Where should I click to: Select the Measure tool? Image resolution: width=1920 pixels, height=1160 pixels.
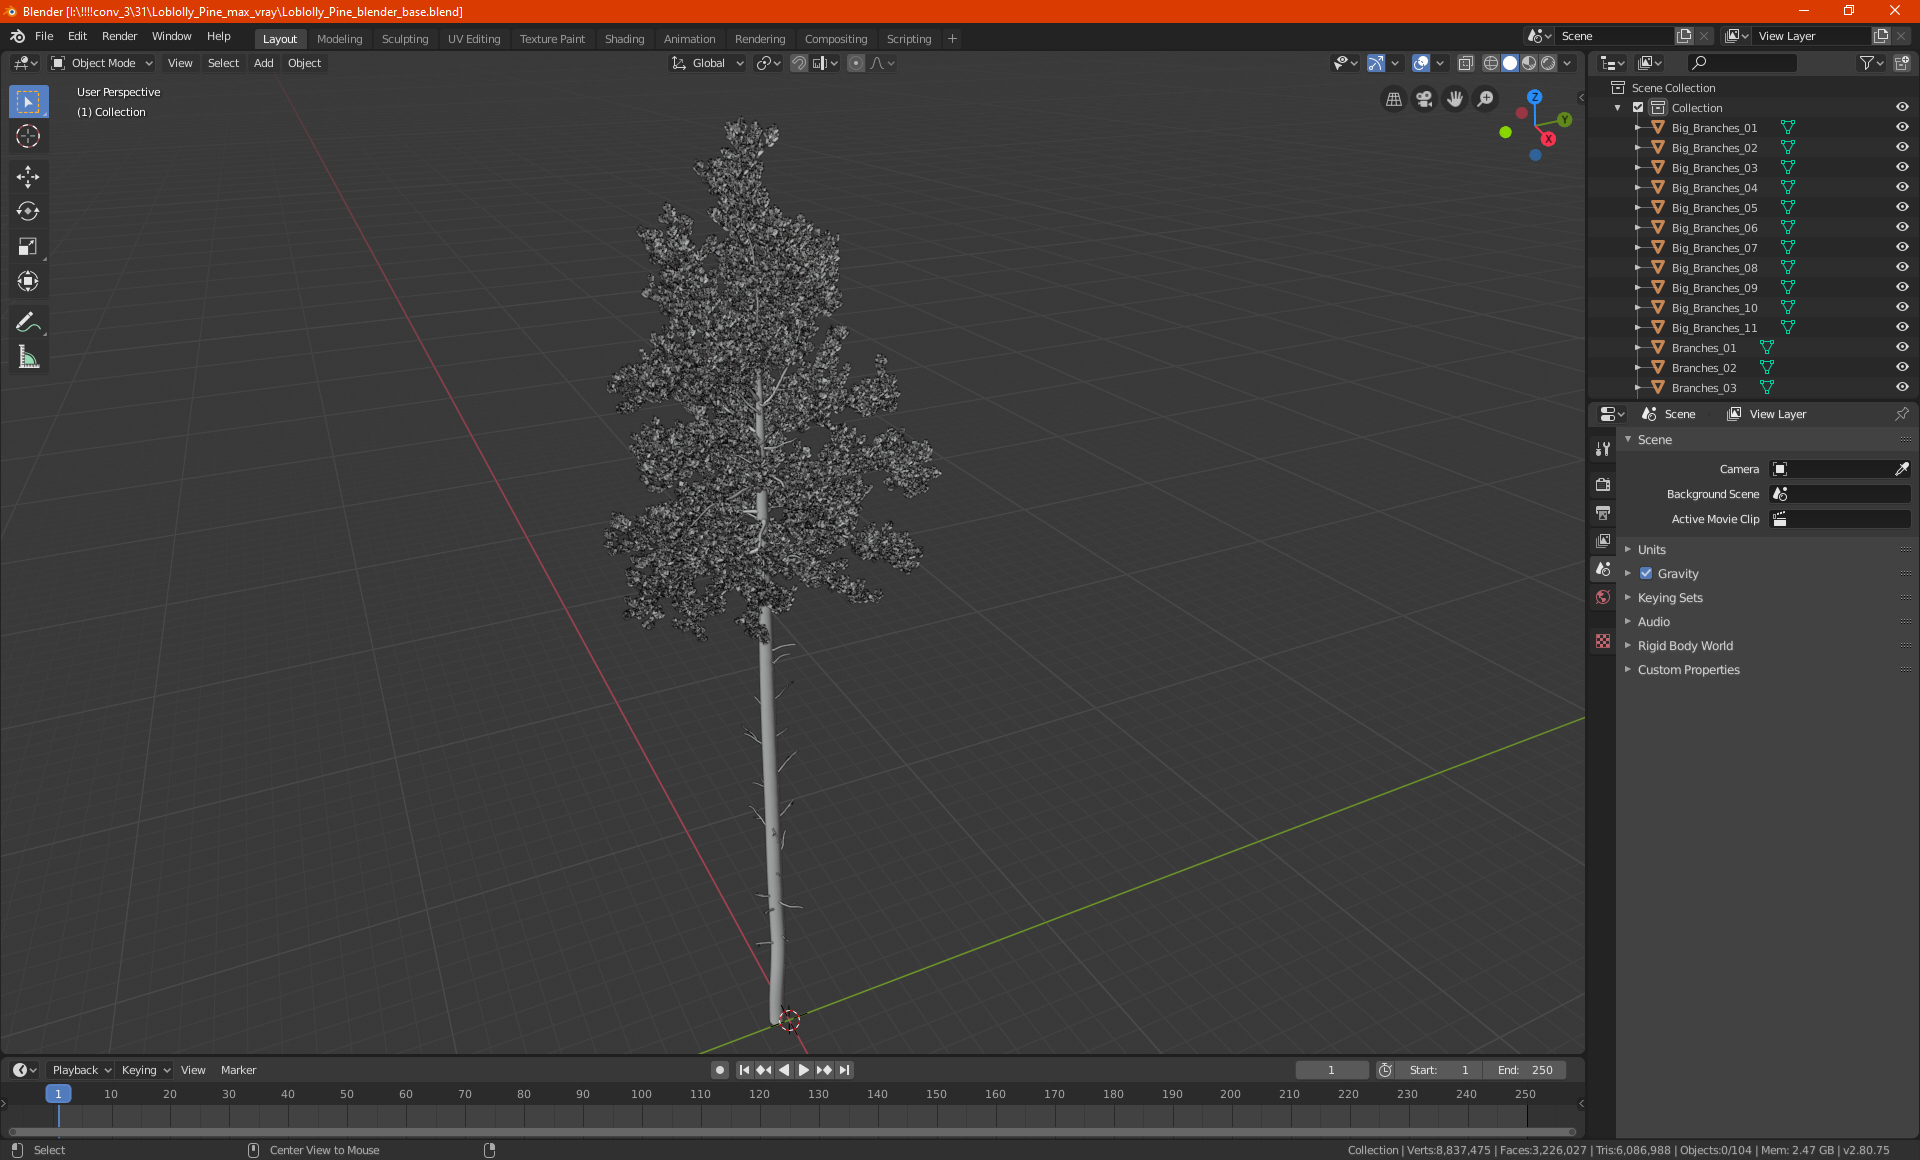[x=28, y=357]
